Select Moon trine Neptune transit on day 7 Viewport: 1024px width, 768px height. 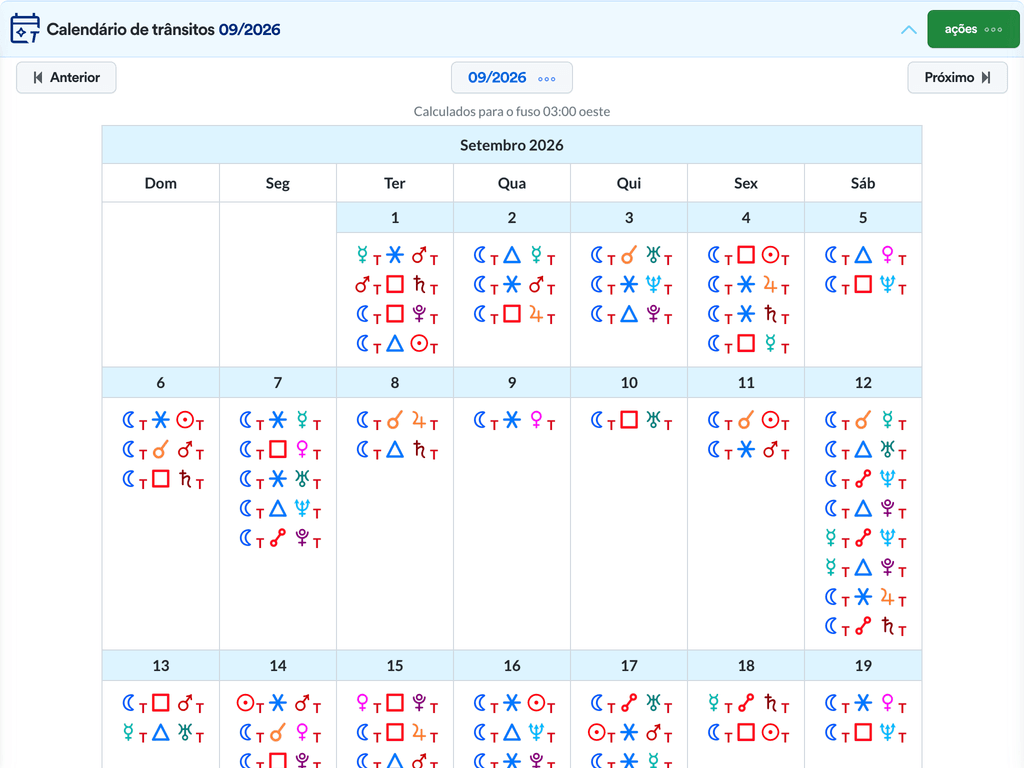point(280,509)
